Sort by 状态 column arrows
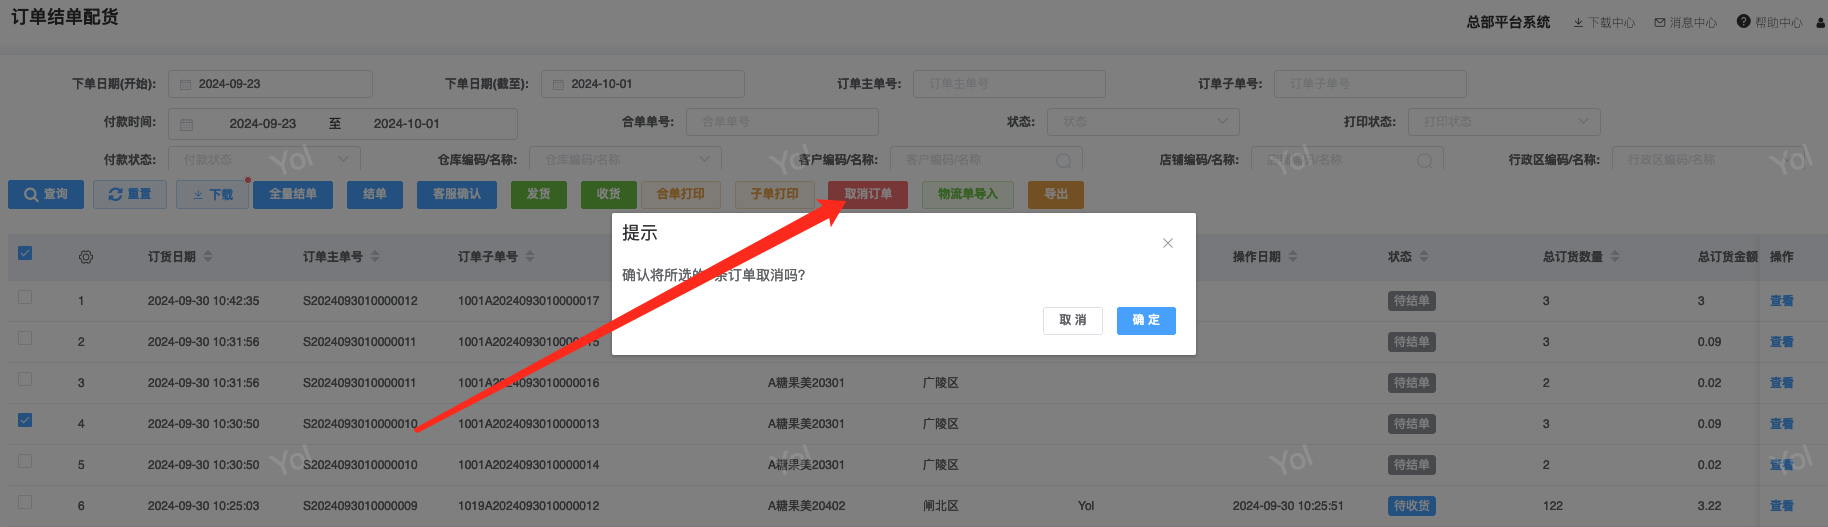 pos(1424,257)
